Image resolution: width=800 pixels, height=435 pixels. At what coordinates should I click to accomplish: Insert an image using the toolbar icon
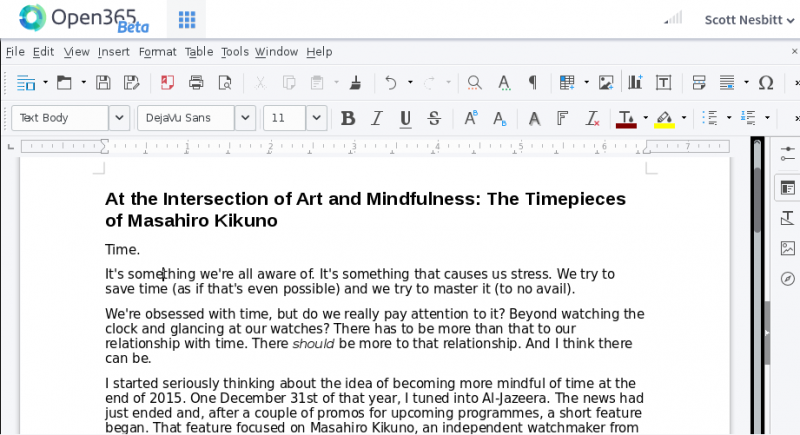pyautogui.click(x=606, y=83)
